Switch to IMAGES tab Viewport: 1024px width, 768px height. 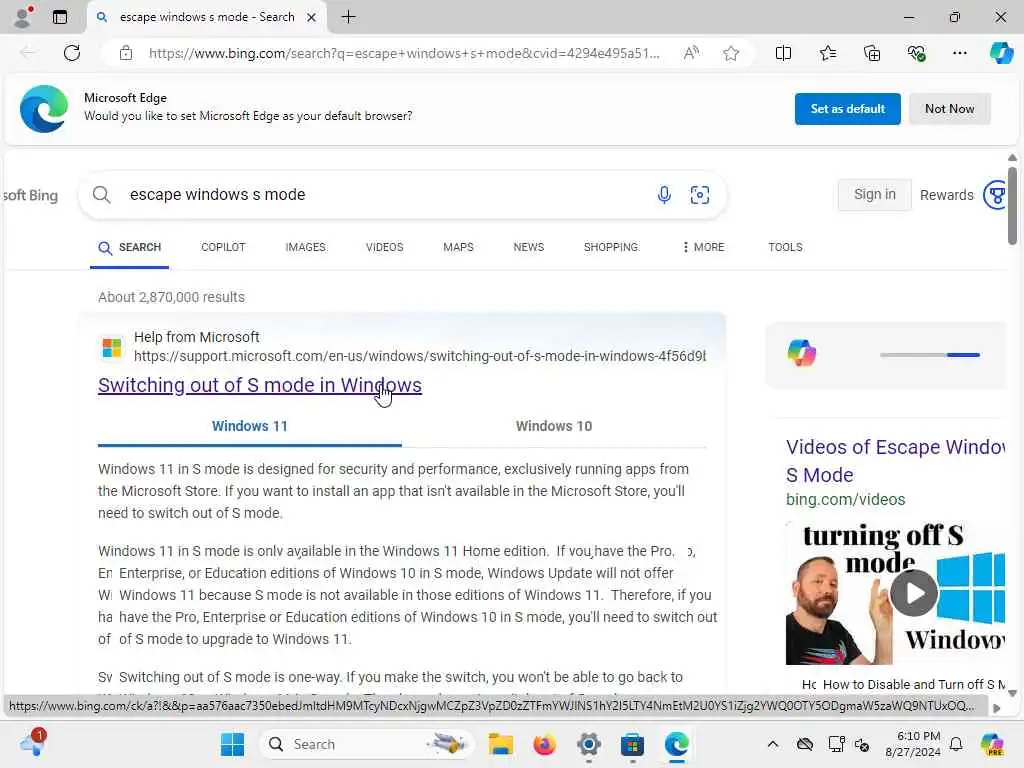click(x=306, y=248)
